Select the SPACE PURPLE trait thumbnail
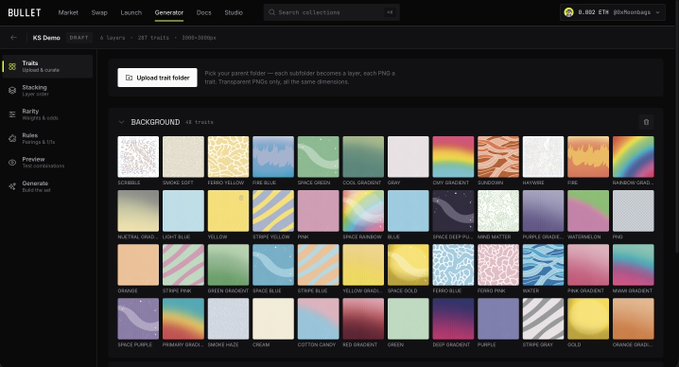Viewport: 679px width, 367px height. [138, 319]
